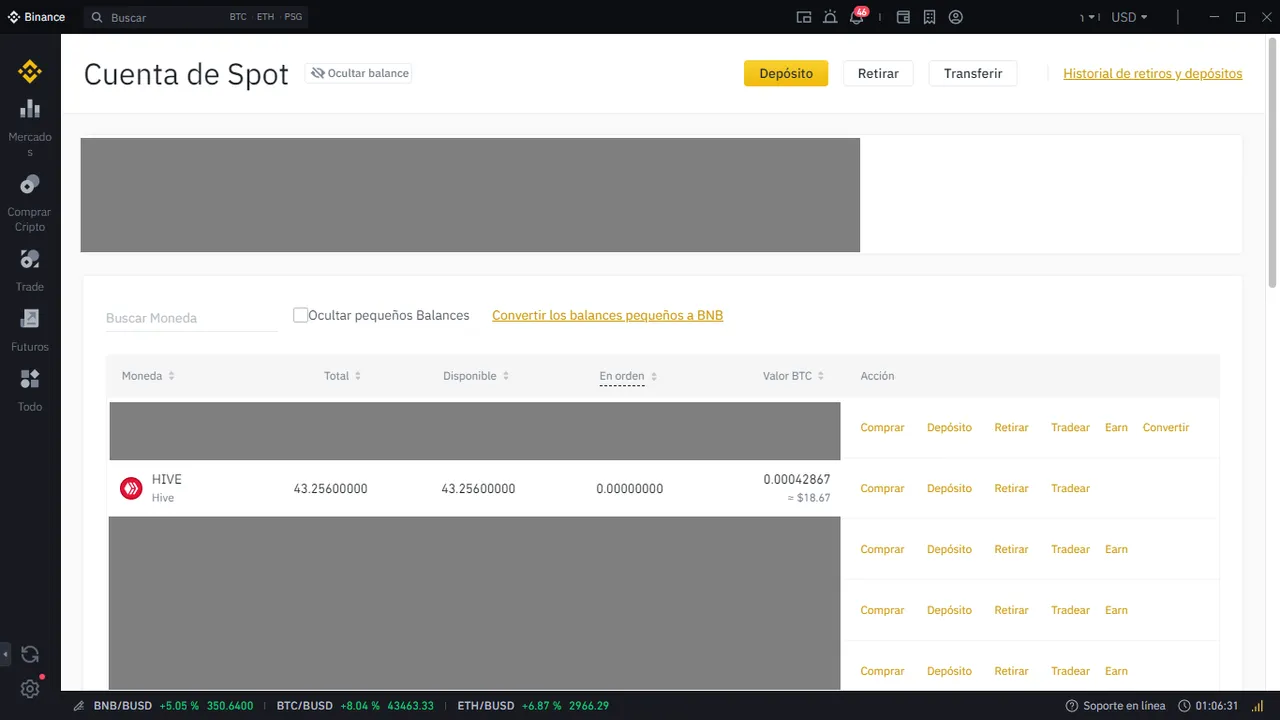Open the USD currency dropdown
Screen dimensions: 1280x720
(x=1129, y=17)
